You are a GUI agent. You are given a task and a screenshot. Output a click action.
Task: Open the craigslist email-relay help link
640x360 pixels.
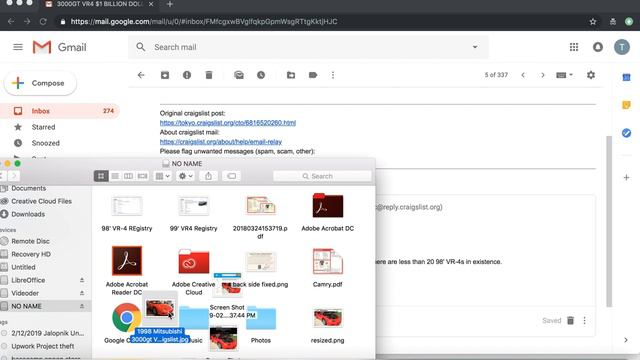[221, 142]
